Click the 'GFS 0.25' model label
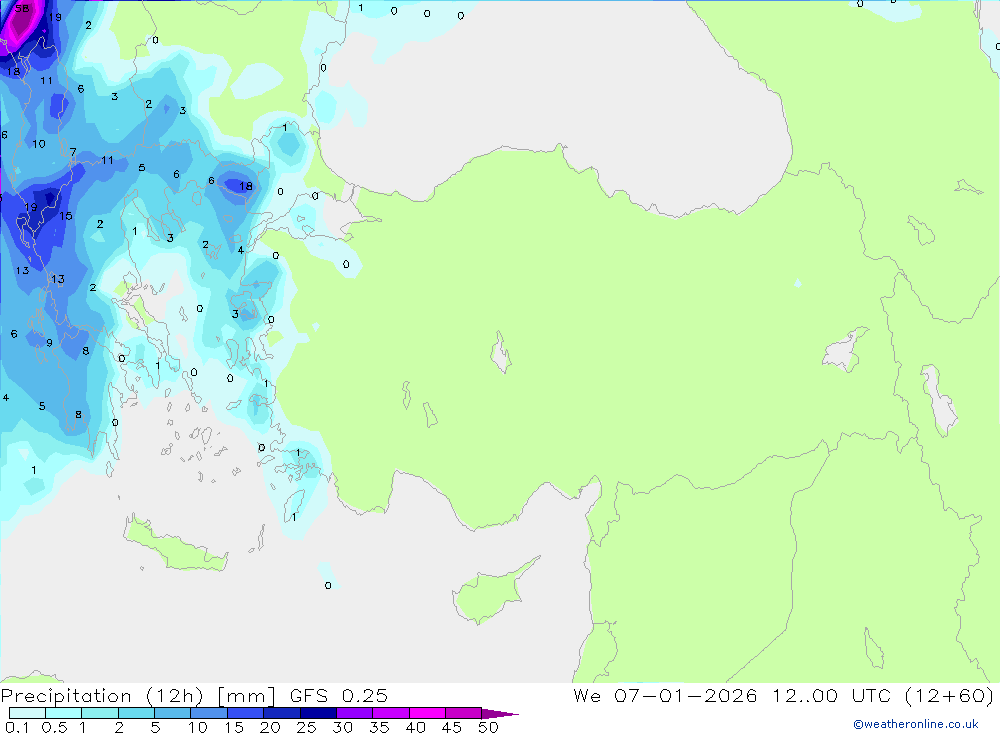This screenshot has width=1000, height=733. coord(339,696)
